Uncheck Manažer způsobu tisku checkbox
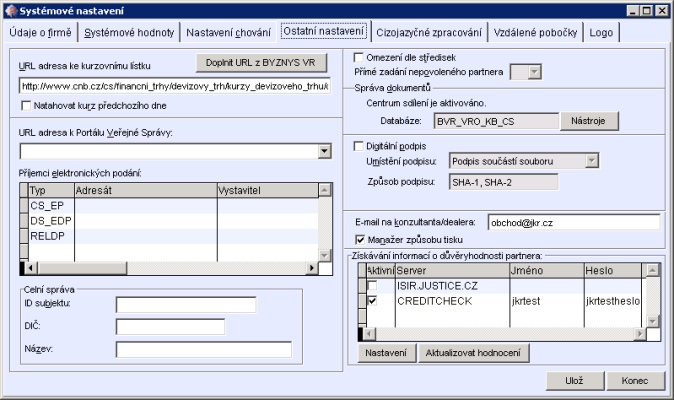 coord(361,239)
